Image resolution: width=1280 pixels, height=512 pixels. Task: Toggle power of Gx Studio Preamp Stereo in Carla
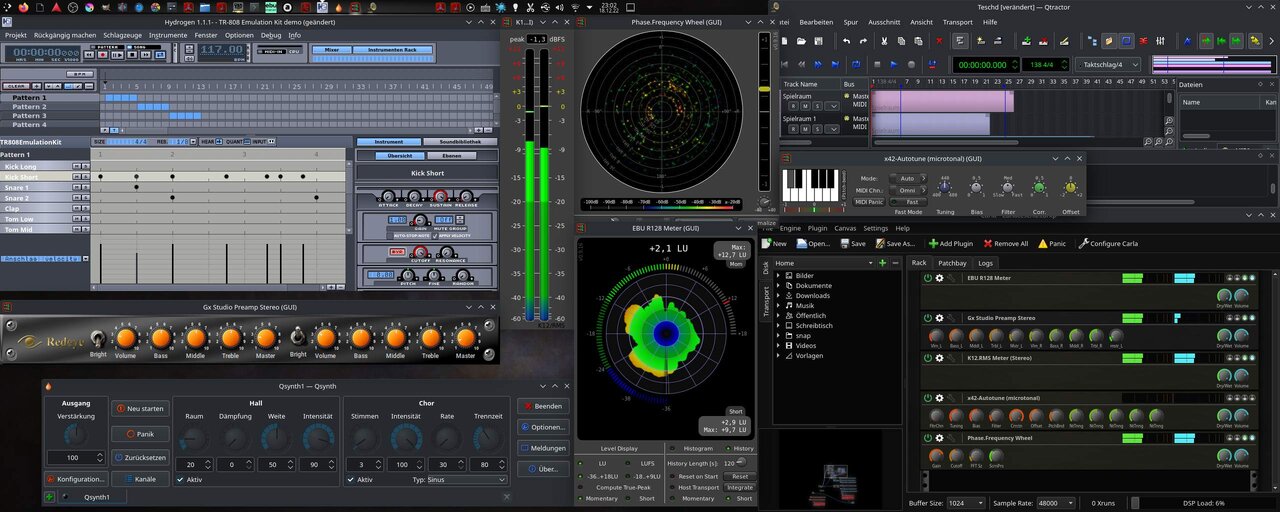(x=927, y=318)
